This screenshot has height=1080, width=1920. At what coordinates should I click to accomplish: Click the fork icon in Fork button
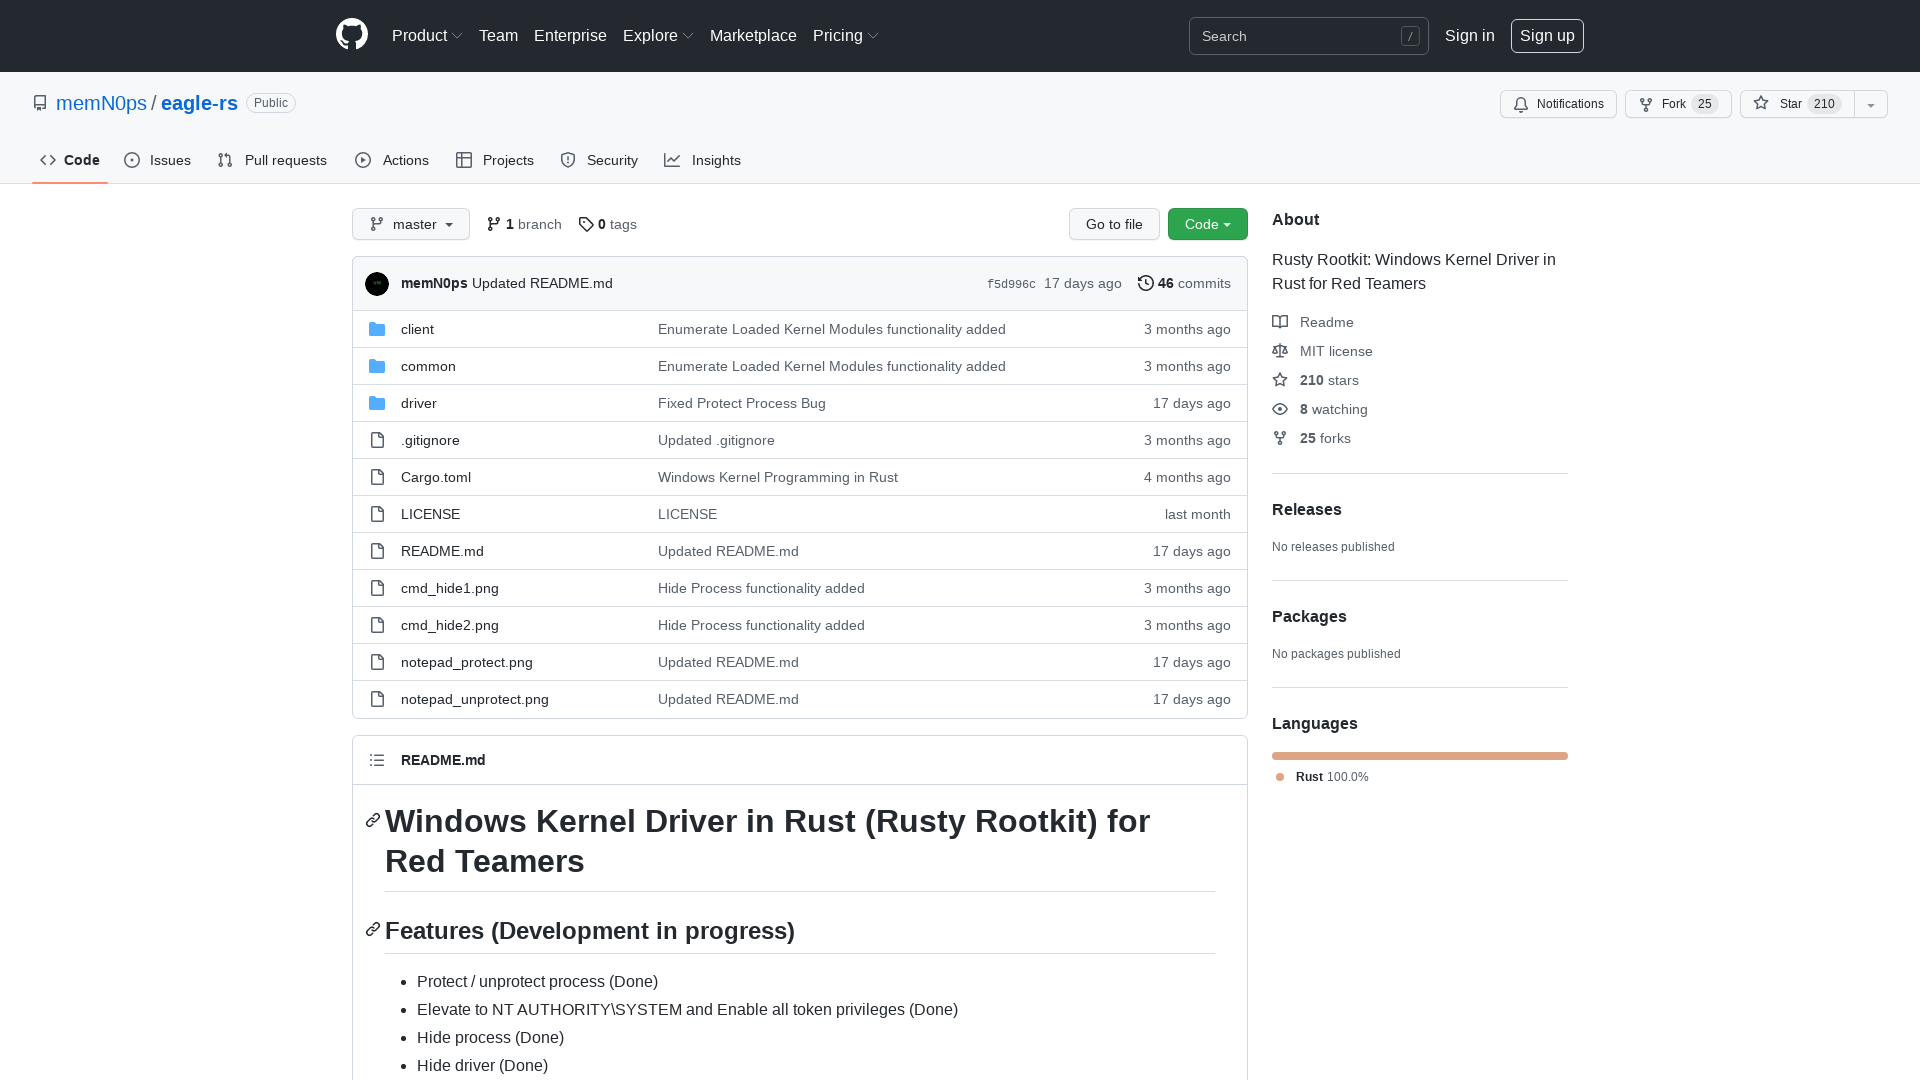pos(1646,104)
